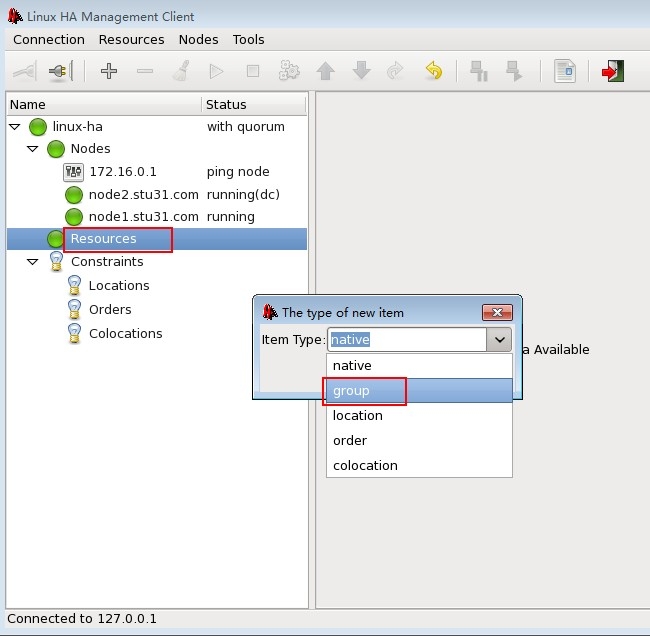
Task: Click the linux-ha green status icon
Action: (x=38, y=127)
